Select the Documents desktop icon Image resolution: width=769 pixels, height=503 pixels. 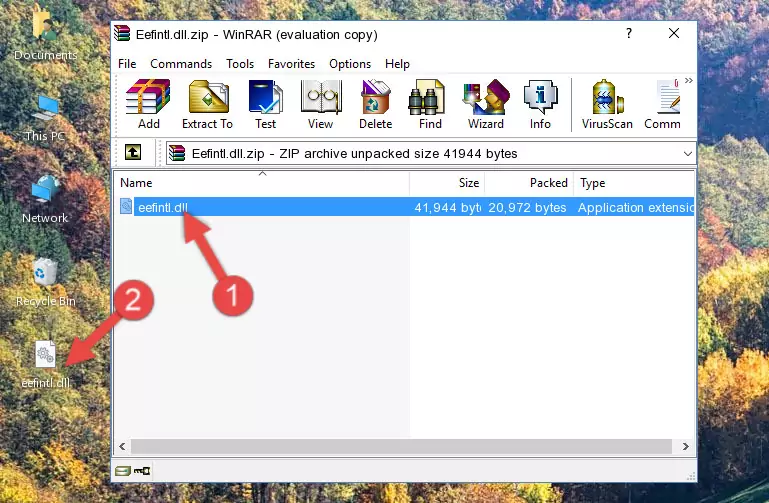46,35
